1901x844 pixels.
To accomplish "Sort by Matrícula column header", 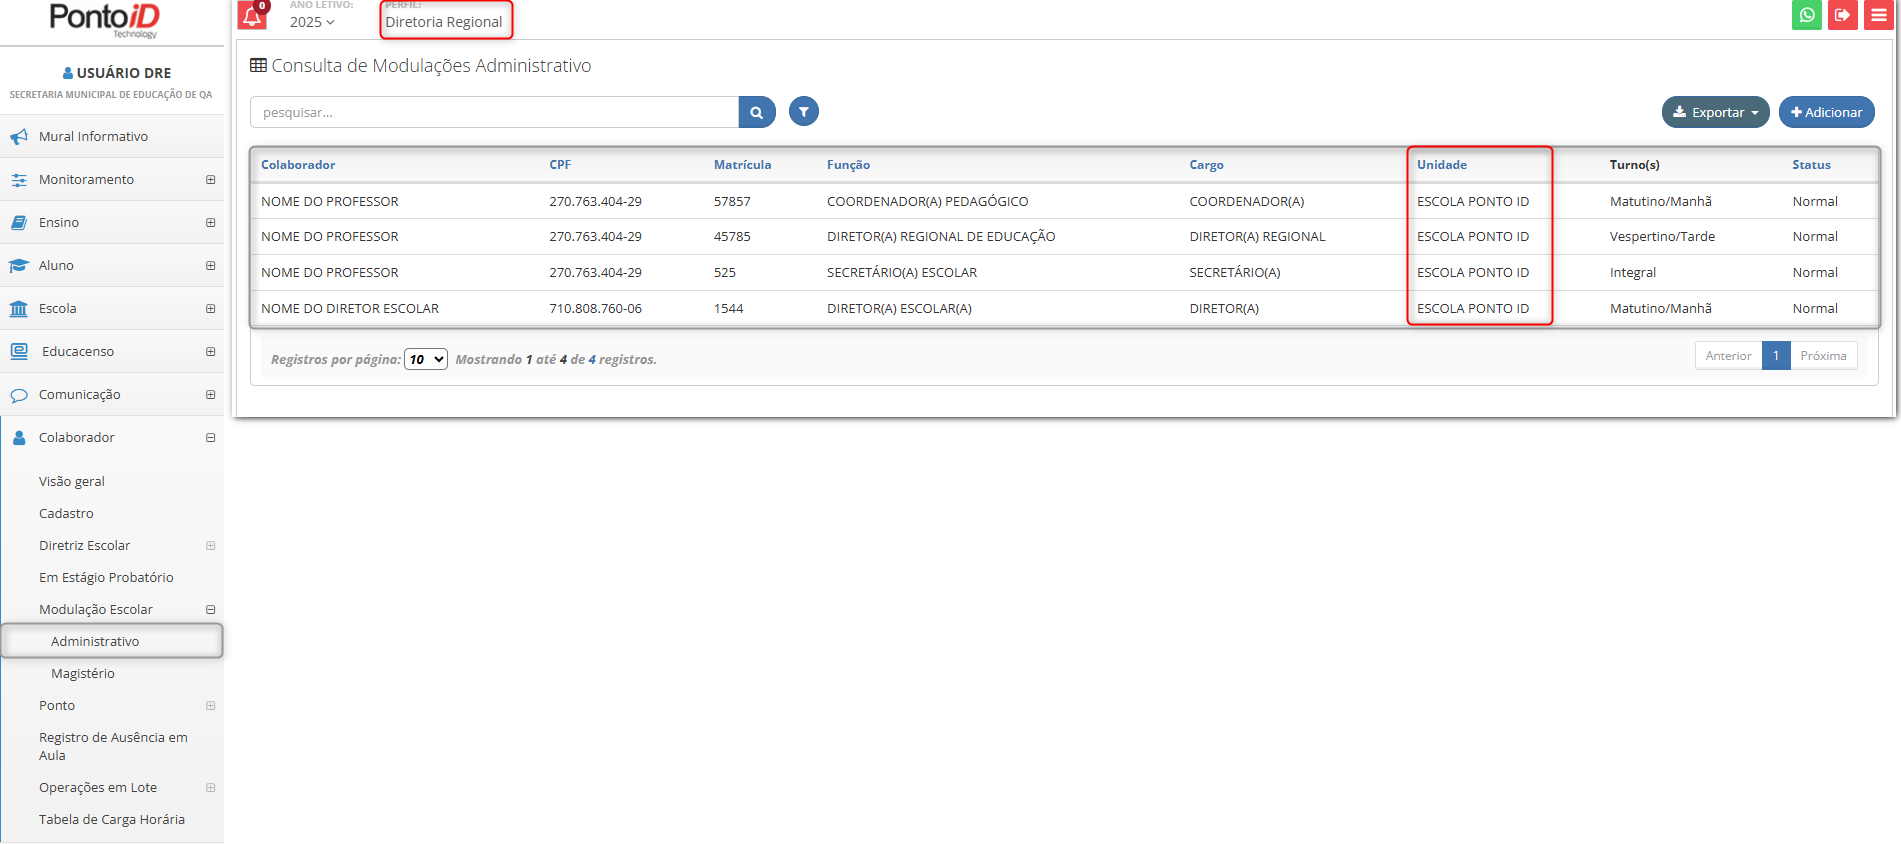I will (x=742, y=165).
